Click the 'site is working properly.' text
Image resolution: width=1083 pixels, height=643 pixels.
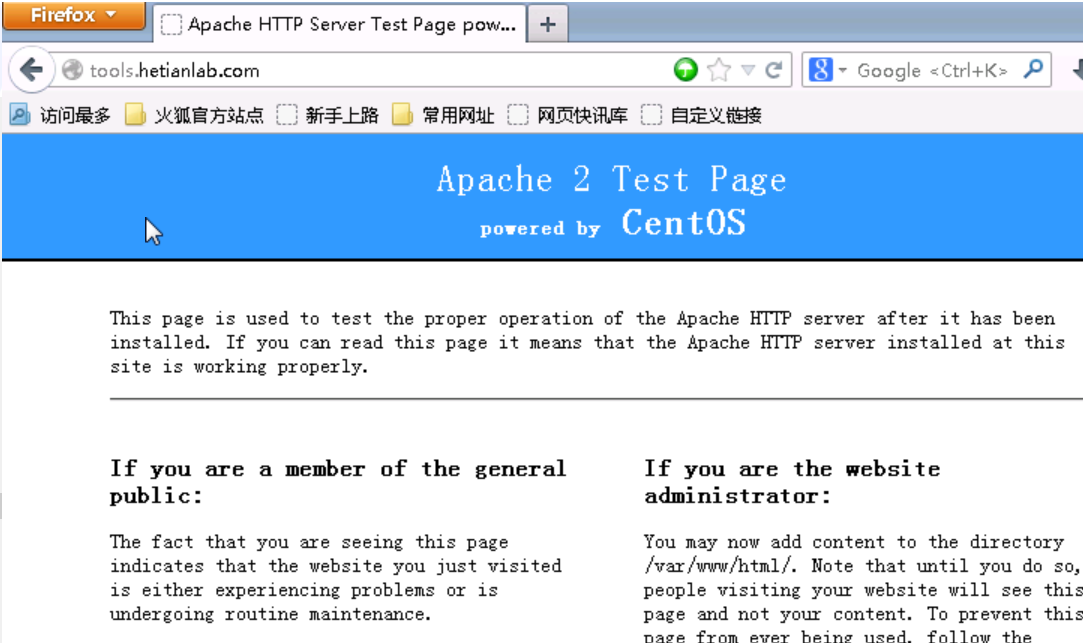pyautogui.click(x=239, y=367)
